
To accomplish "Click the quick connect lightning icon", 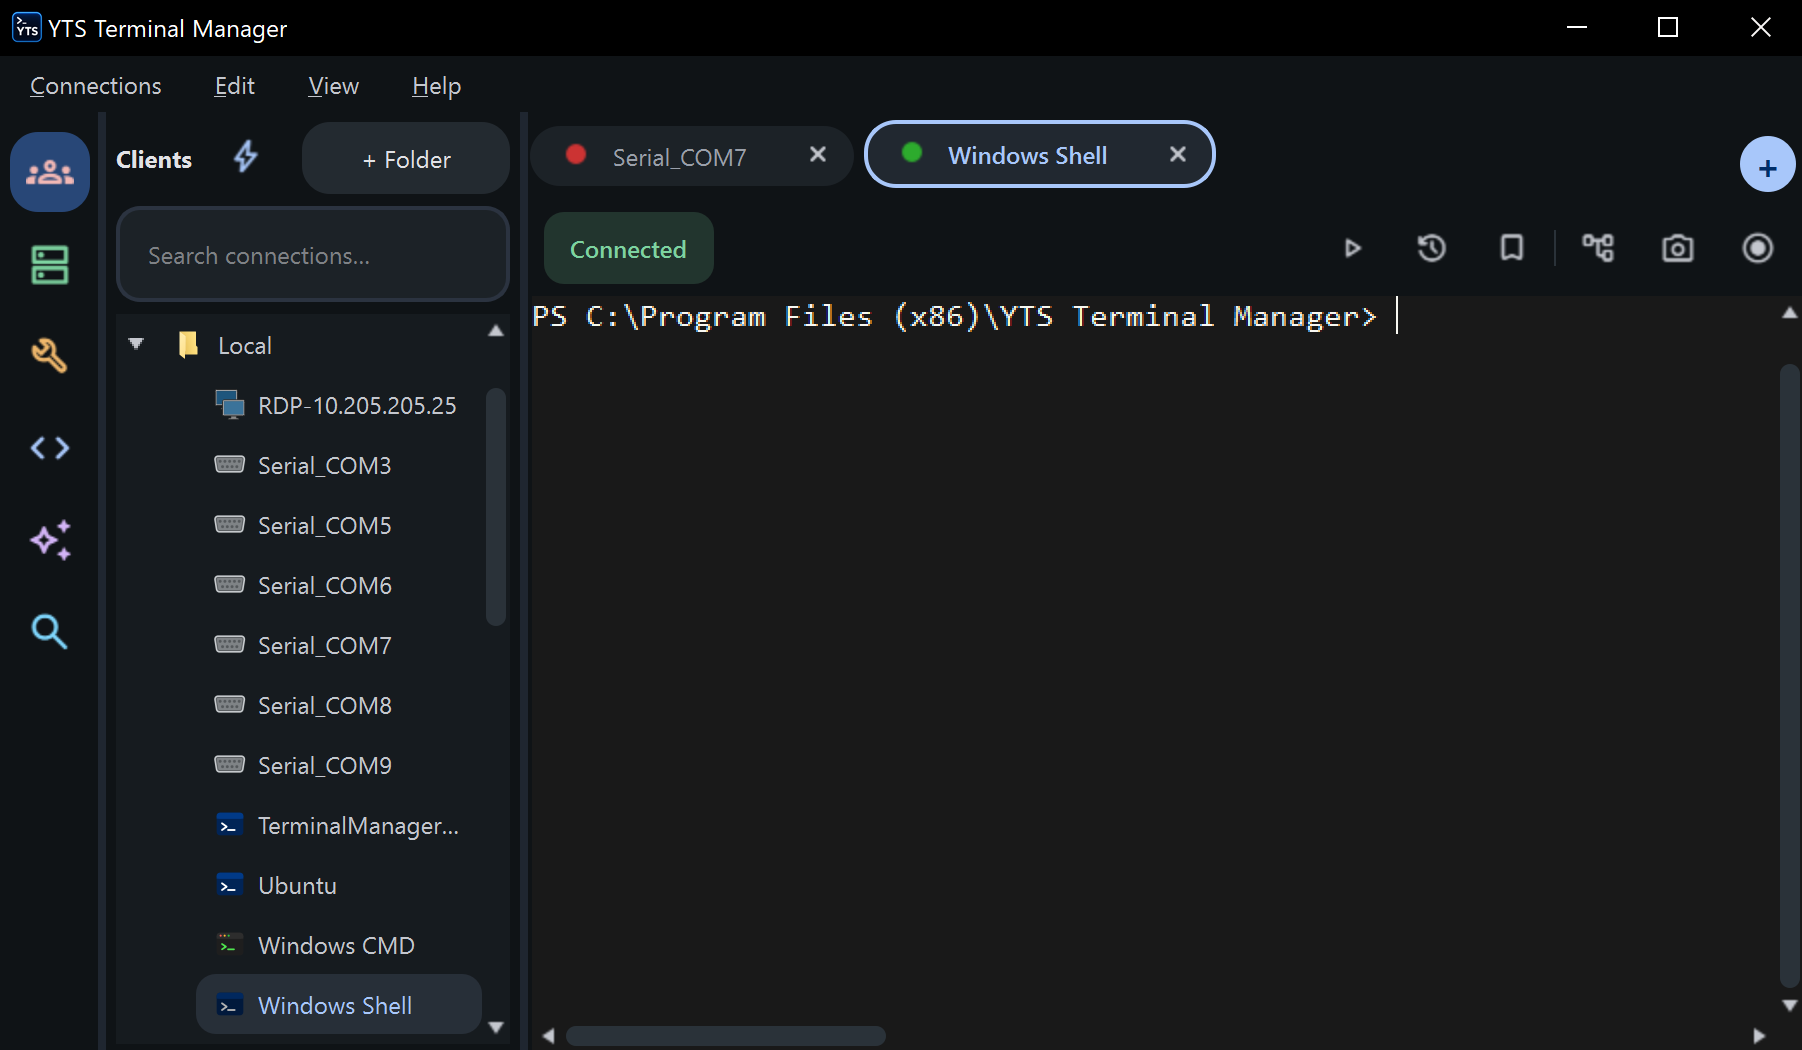I will point(246,157).
